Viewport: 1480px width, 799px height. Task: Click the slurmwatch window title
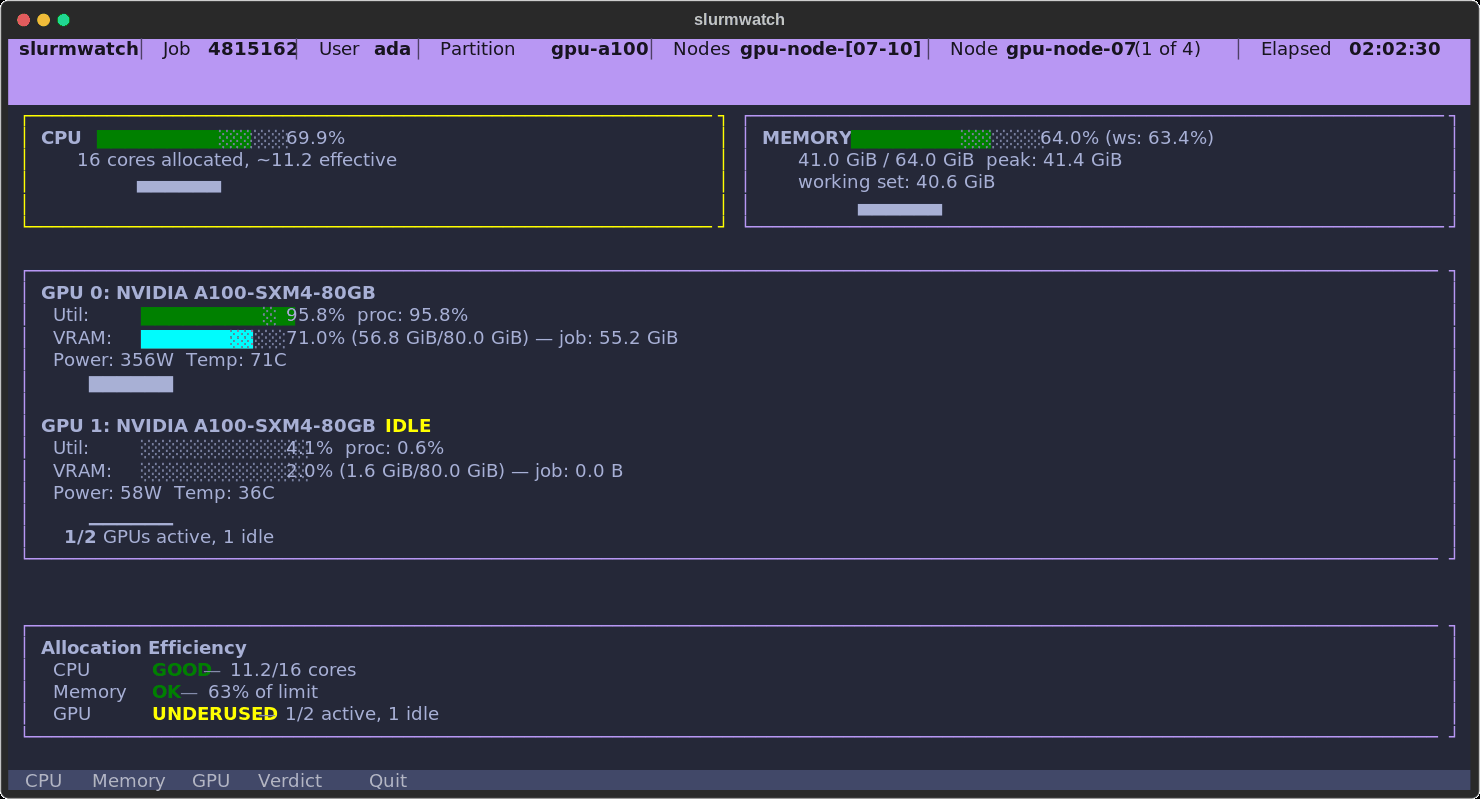click(739, 20)
